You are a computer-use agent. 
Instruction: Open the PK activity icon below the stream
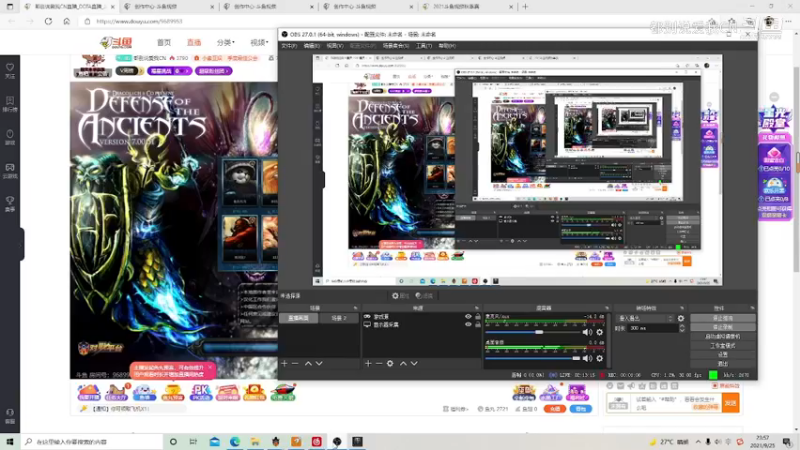coord(201,392)
